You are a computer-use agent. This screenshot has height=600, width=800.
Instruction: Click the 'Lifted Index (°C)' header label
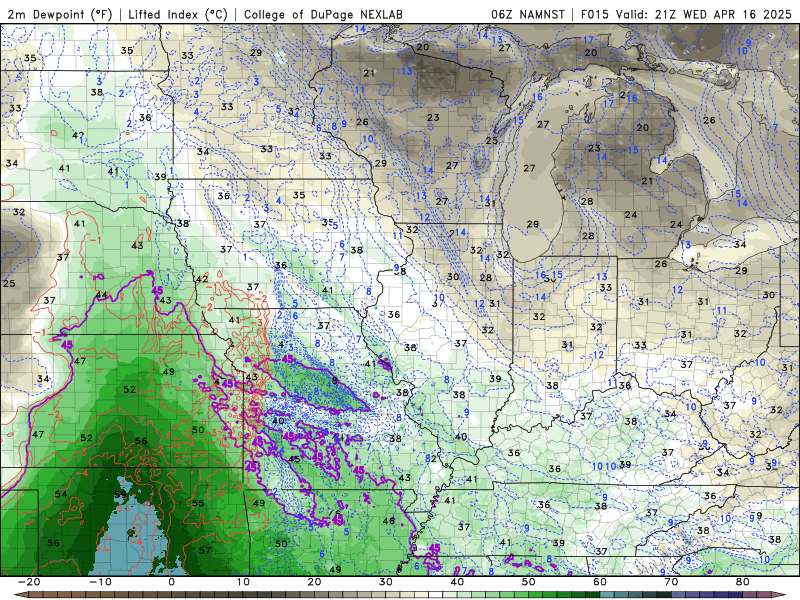178,14
